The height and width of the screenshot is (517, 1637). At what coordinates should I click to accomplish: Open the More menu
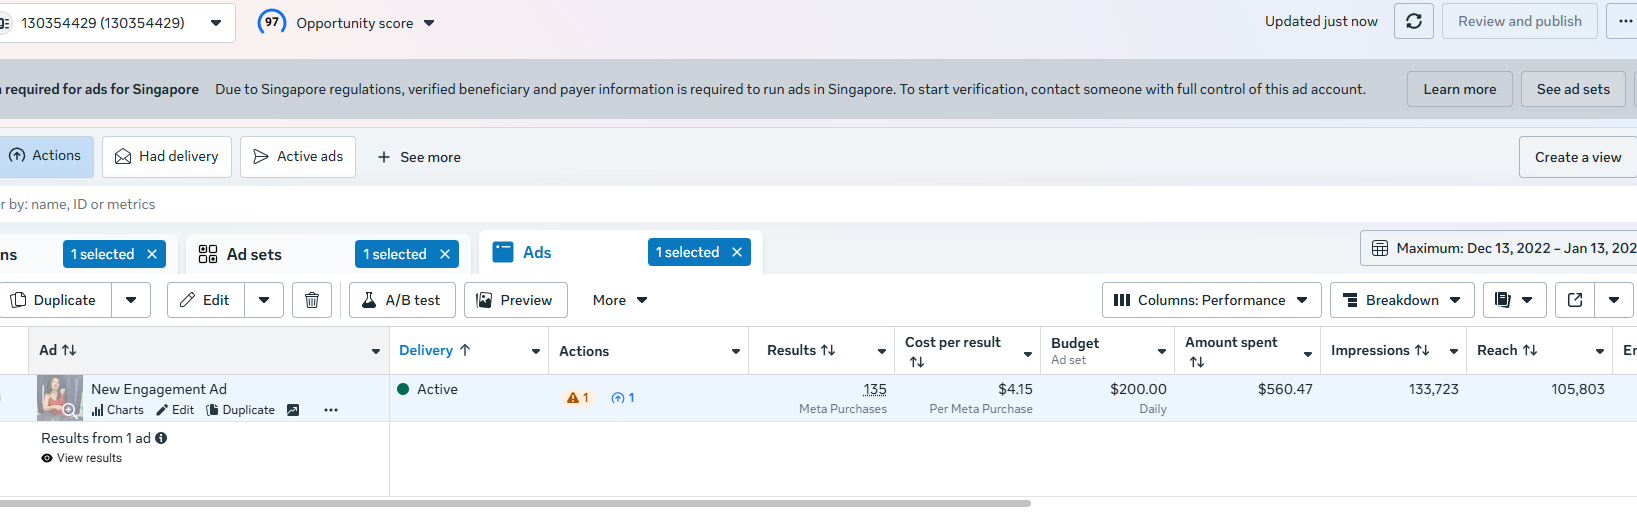pyautogui.click(x=619, y=300)
